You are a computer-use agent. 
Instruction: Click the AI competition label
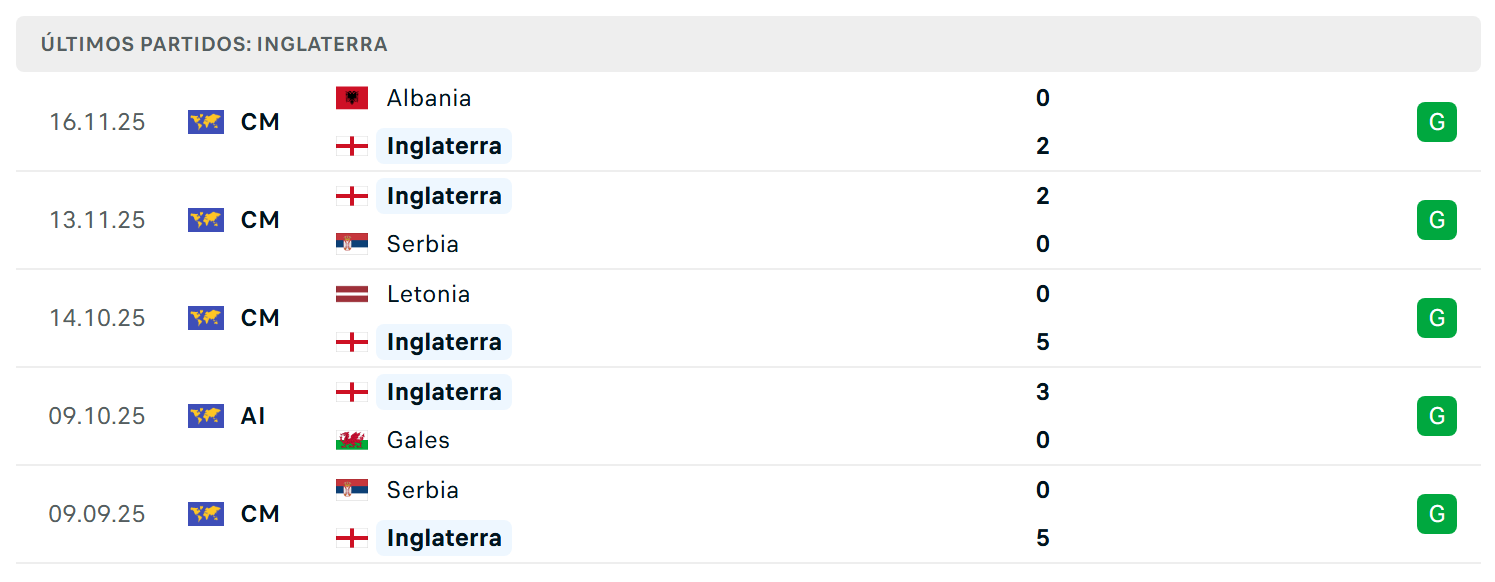253,416
